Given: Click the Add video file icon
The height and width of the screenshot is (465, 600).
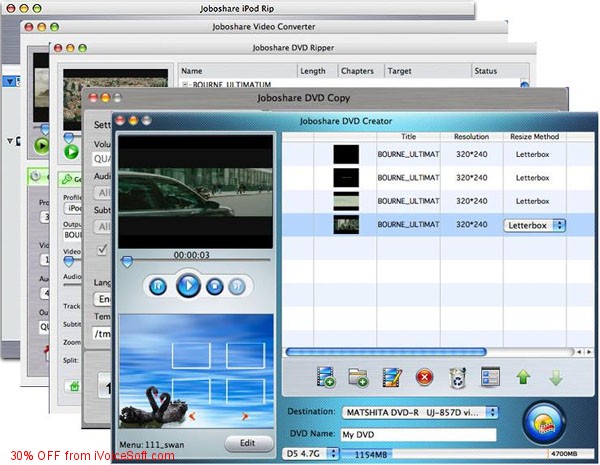Looking at the screenshot, I should tap(326, 377).
